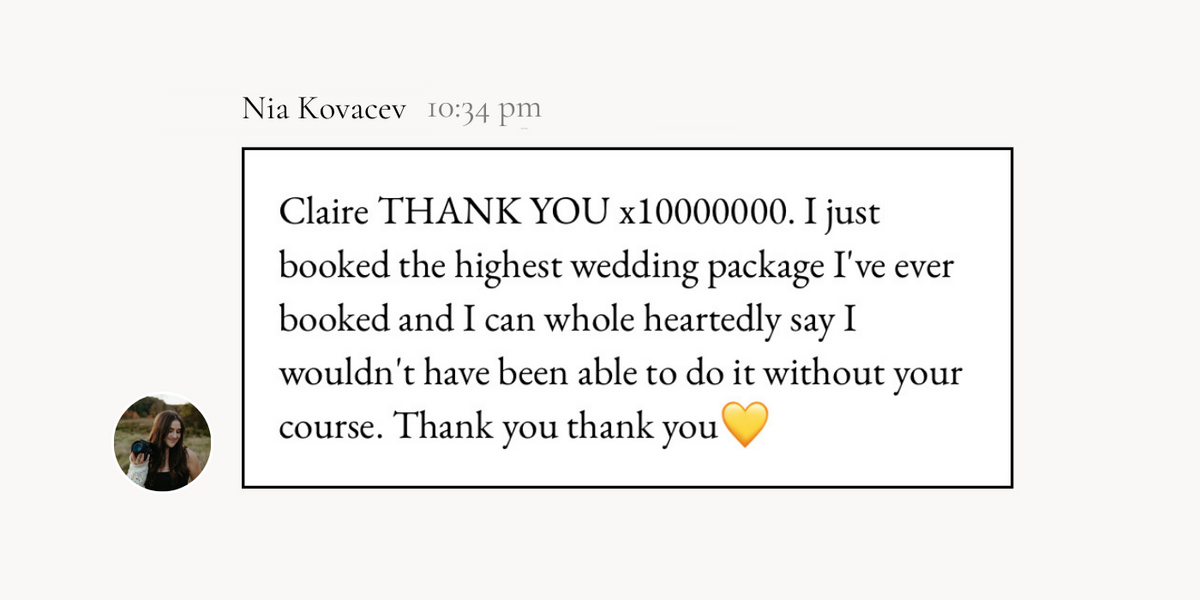Viewport: 1200px width, 600px height.
Task: Click the word "wouldn't"
Action: coord(341,374)
